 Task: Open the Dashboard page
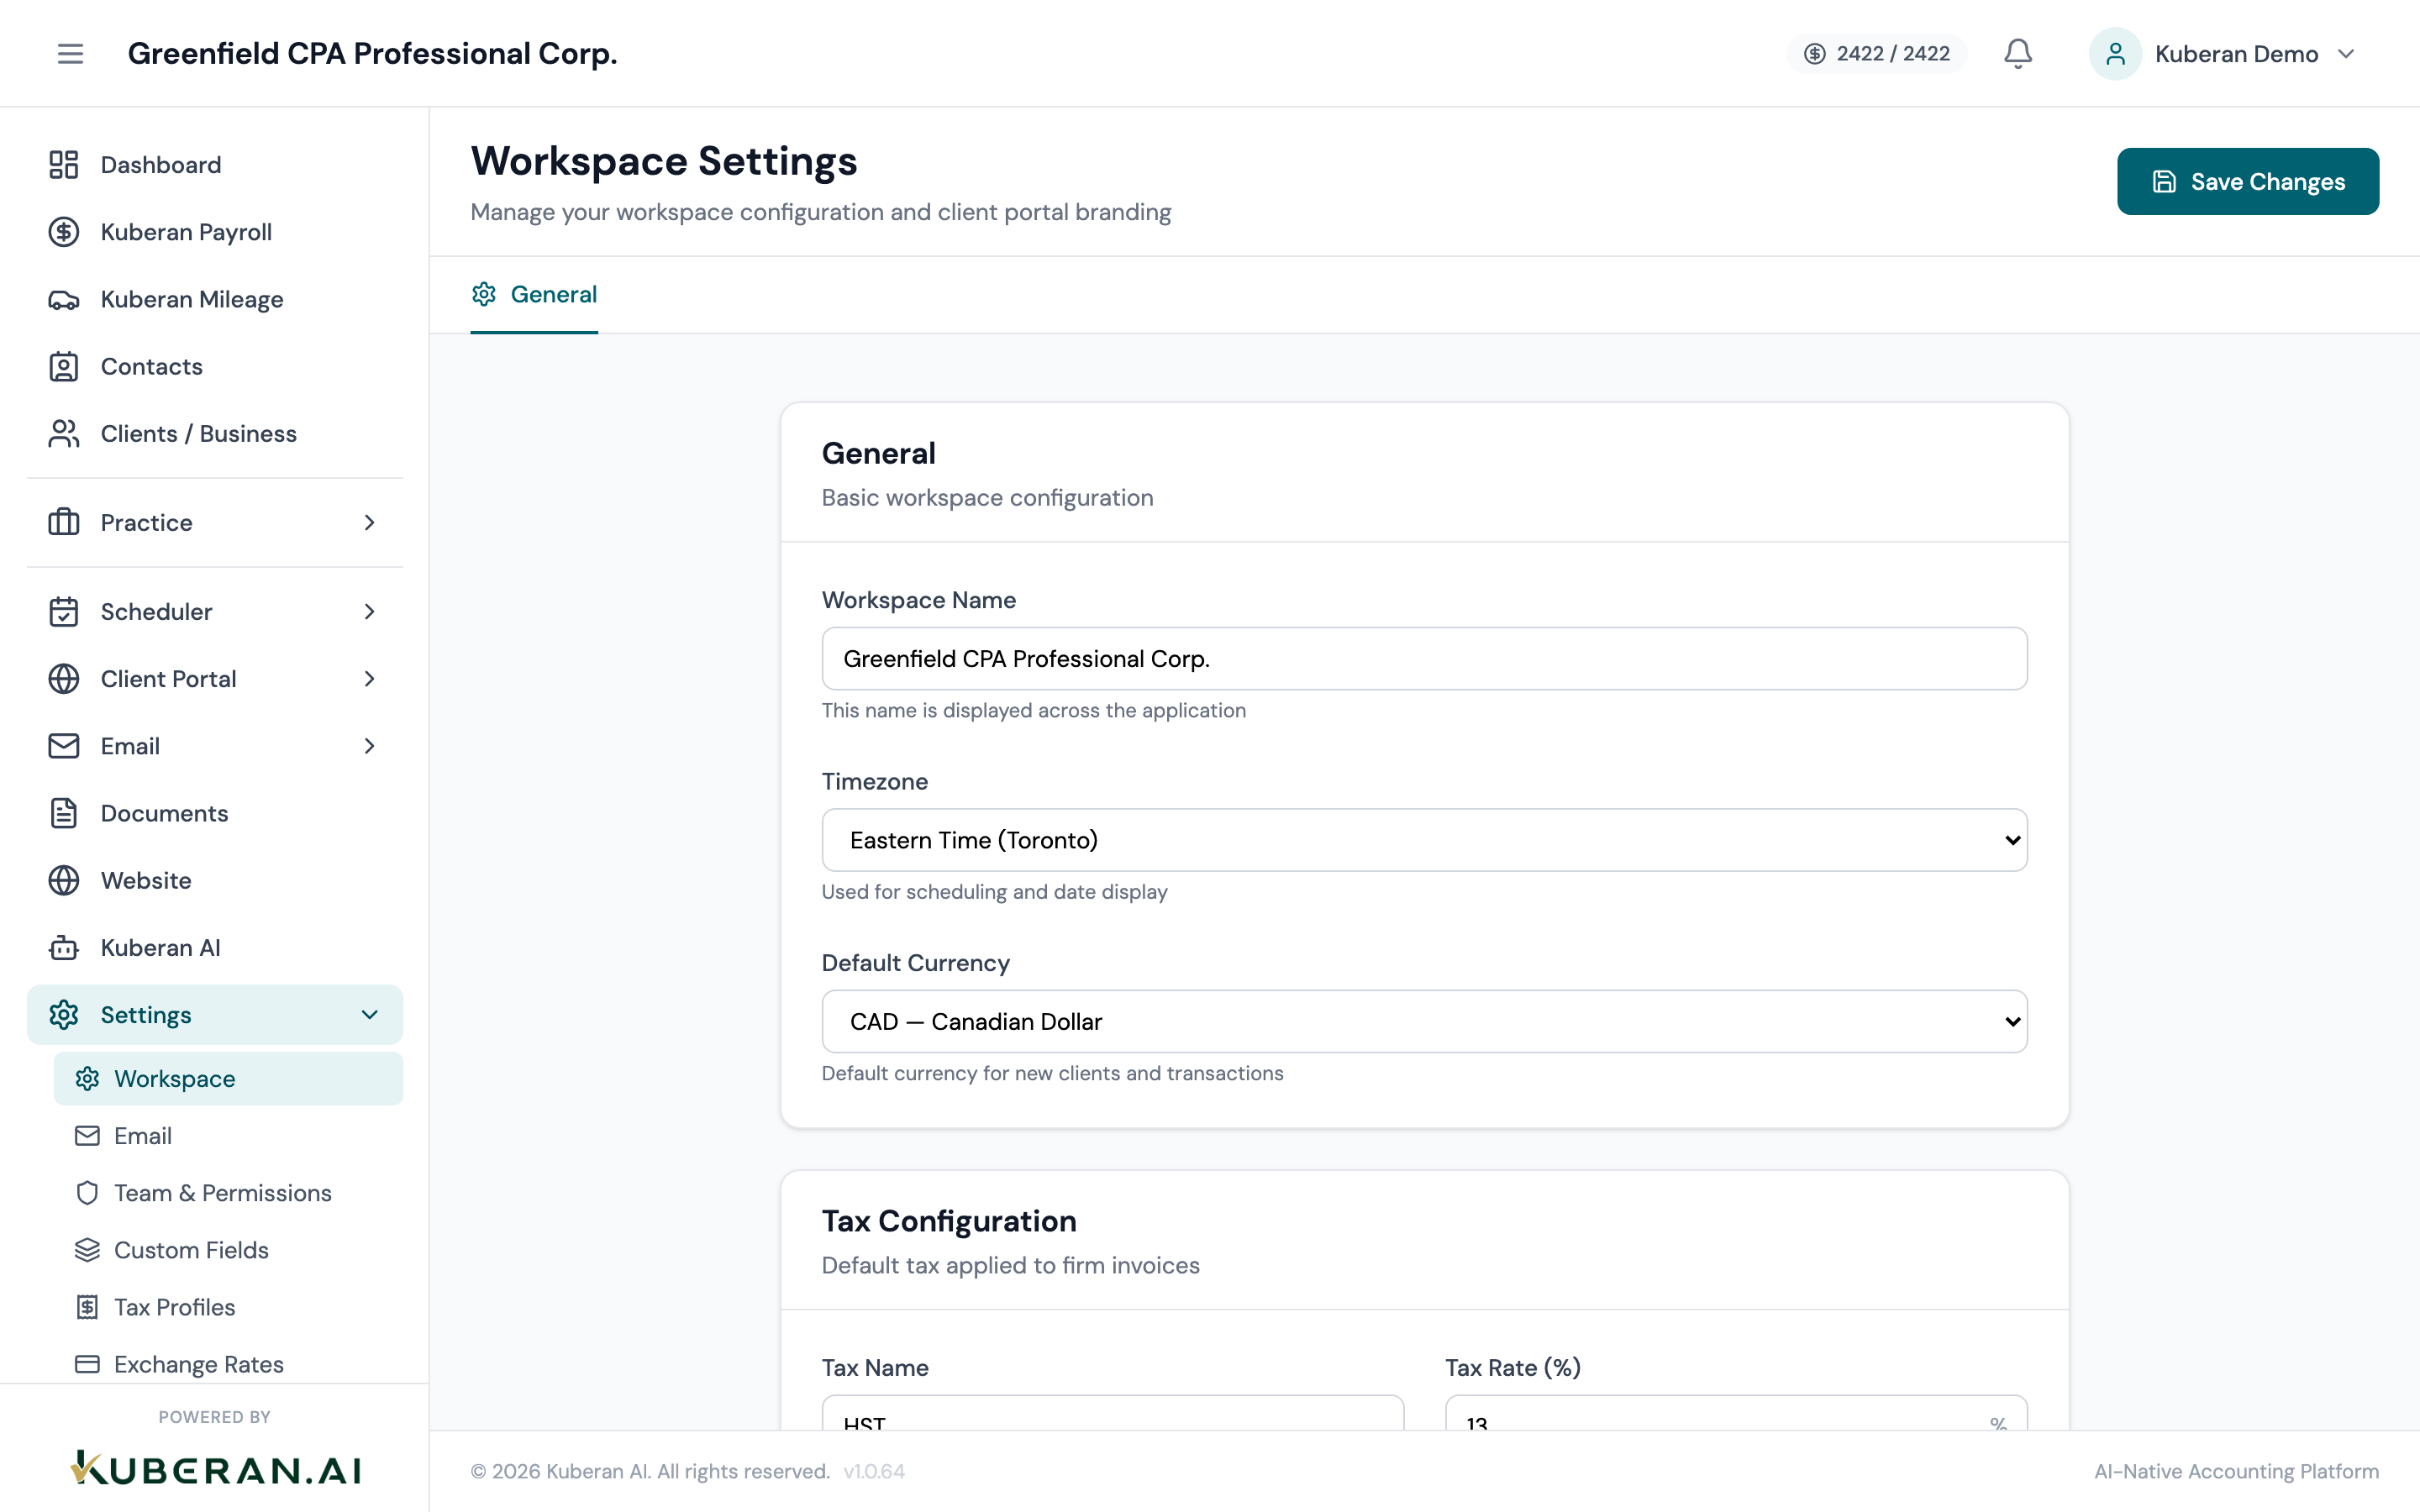click(x=215, y=165)
